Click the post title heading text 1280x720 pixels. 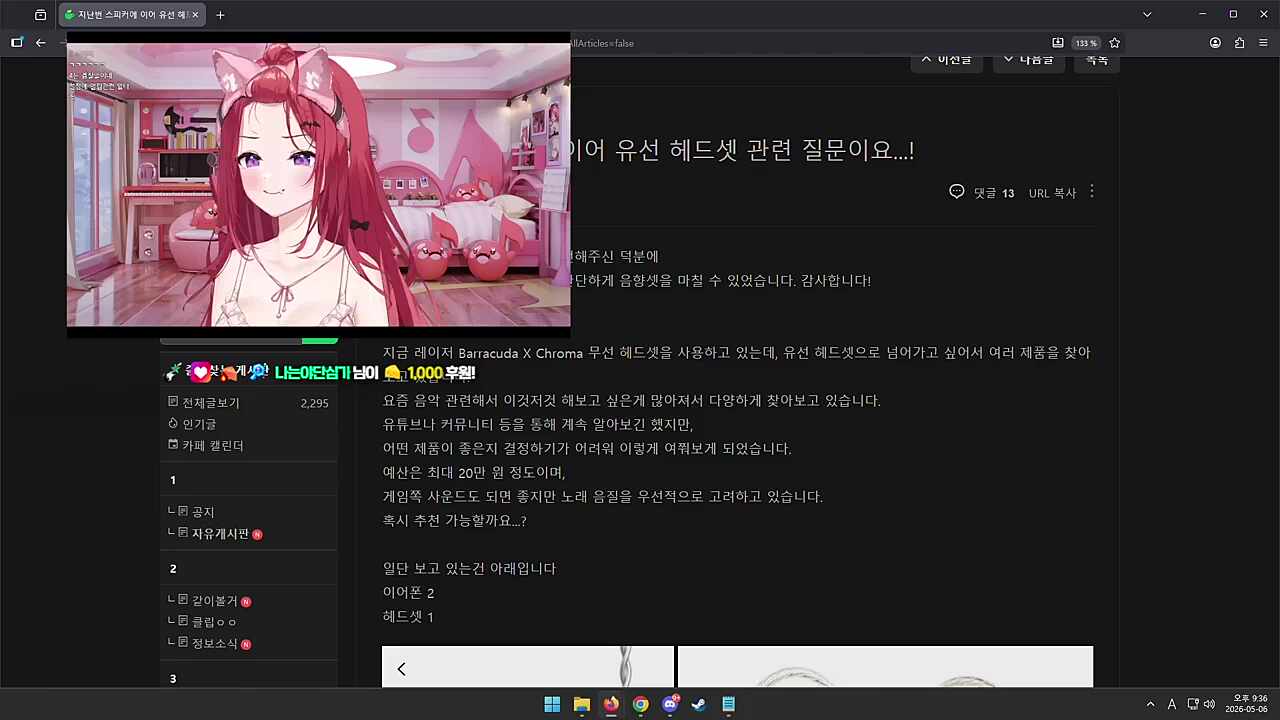(740, 151)
